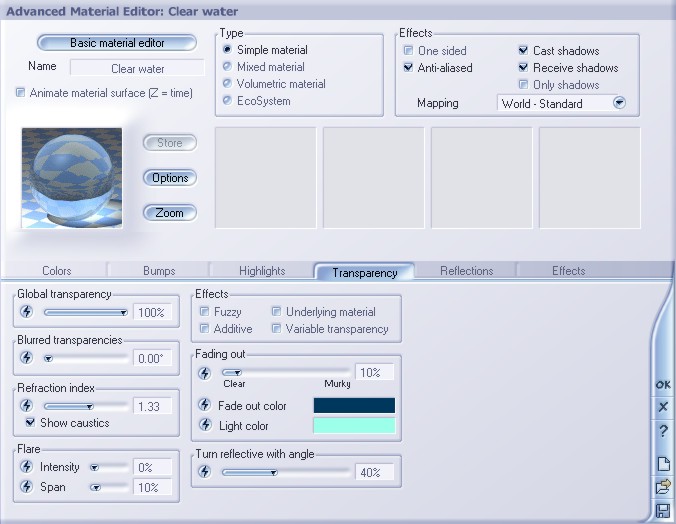Click the OK icon in right sidebar

pyautogui.click(x=662, y=384)
